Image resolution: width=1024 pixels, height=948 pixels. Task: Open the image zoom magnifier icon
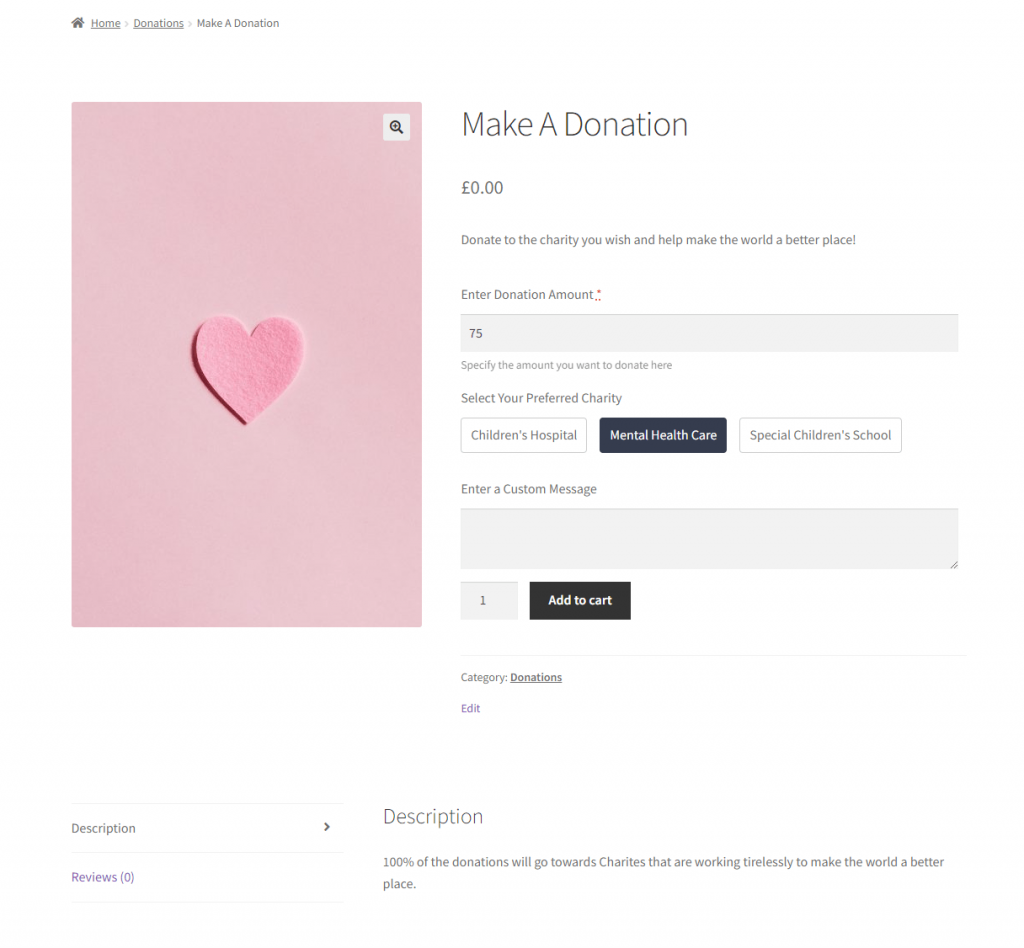point(396,127)
